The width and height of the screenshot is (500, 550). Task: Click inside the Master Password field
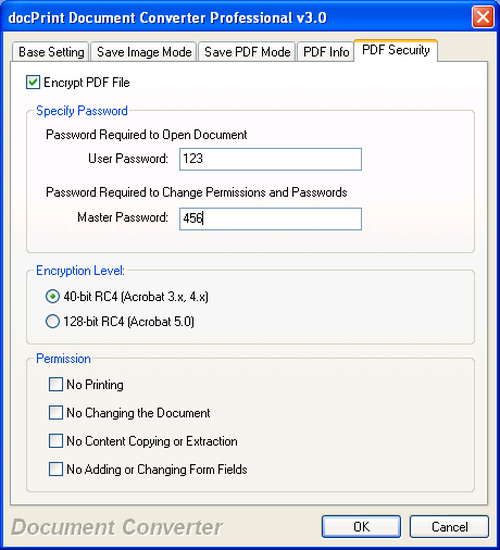[270, 219]
